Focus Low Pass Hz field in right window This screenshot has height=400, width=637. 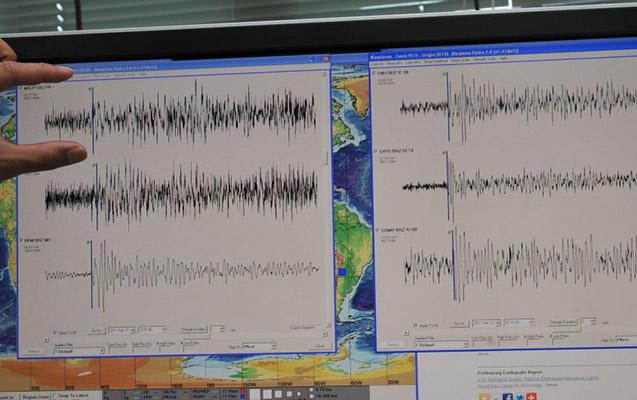483,343
